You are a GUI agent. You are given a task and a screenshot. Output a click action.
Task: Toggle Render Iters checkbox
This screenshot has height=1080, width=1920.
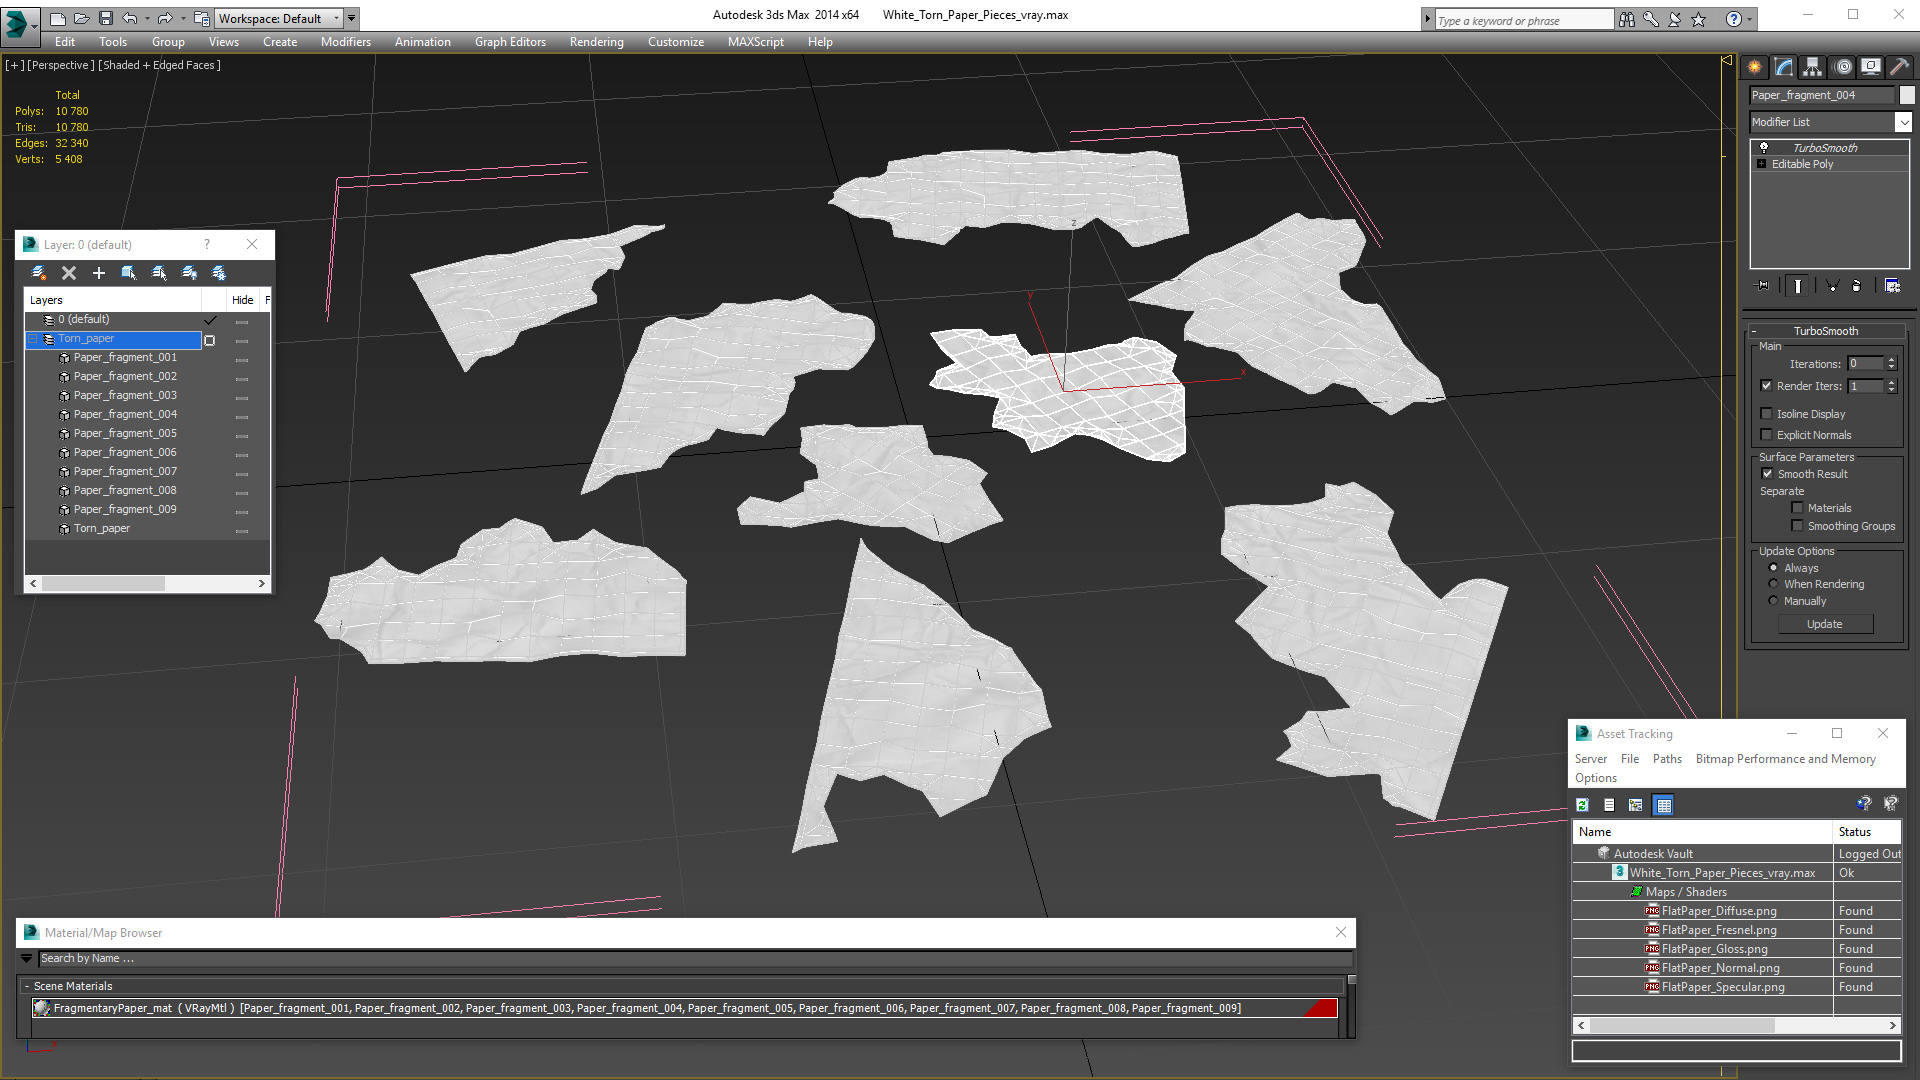click(x=1767, y=386)
